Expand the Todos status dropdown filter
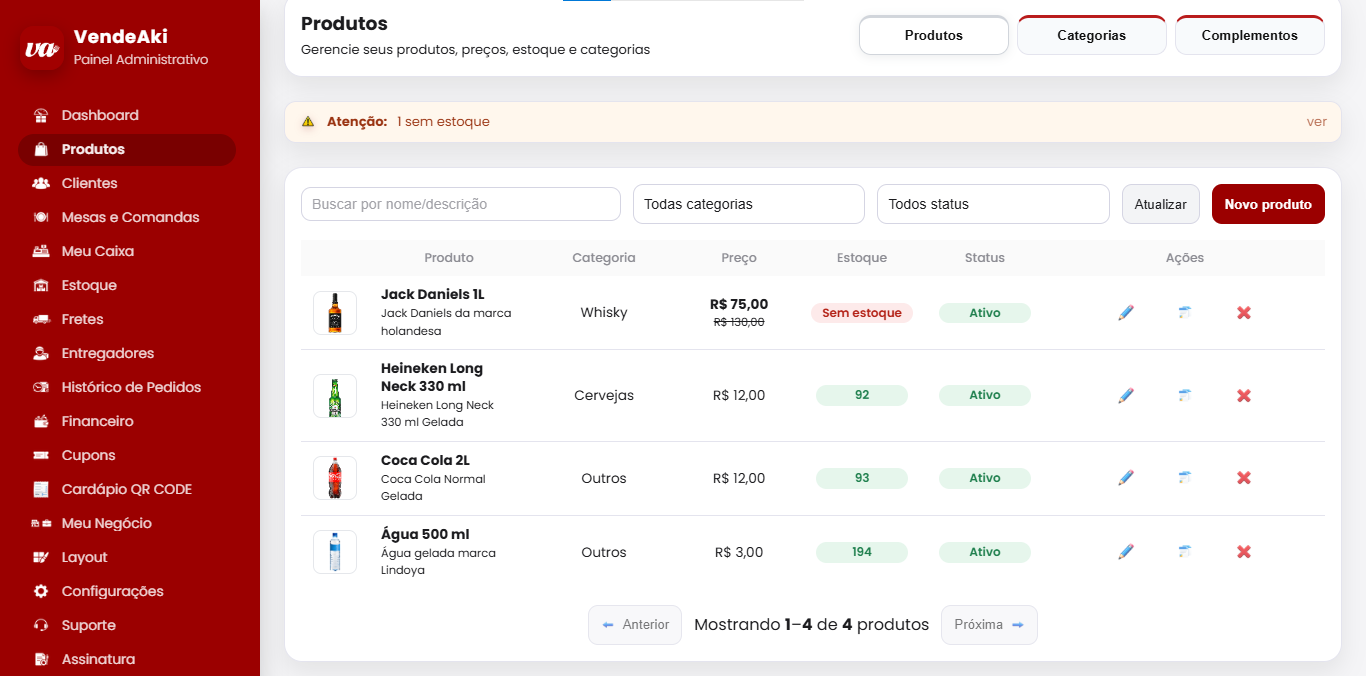 coord(992,204)
